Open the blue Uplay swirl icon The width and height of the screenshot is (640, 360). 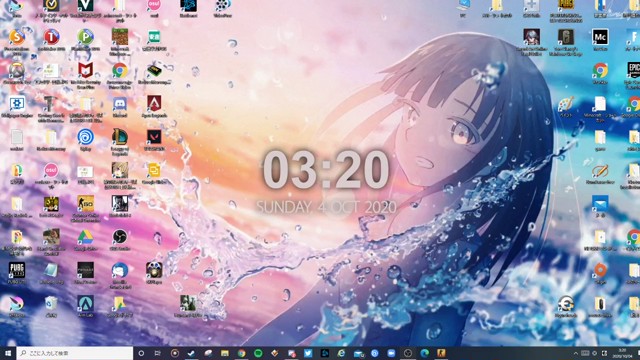(85, 137)
